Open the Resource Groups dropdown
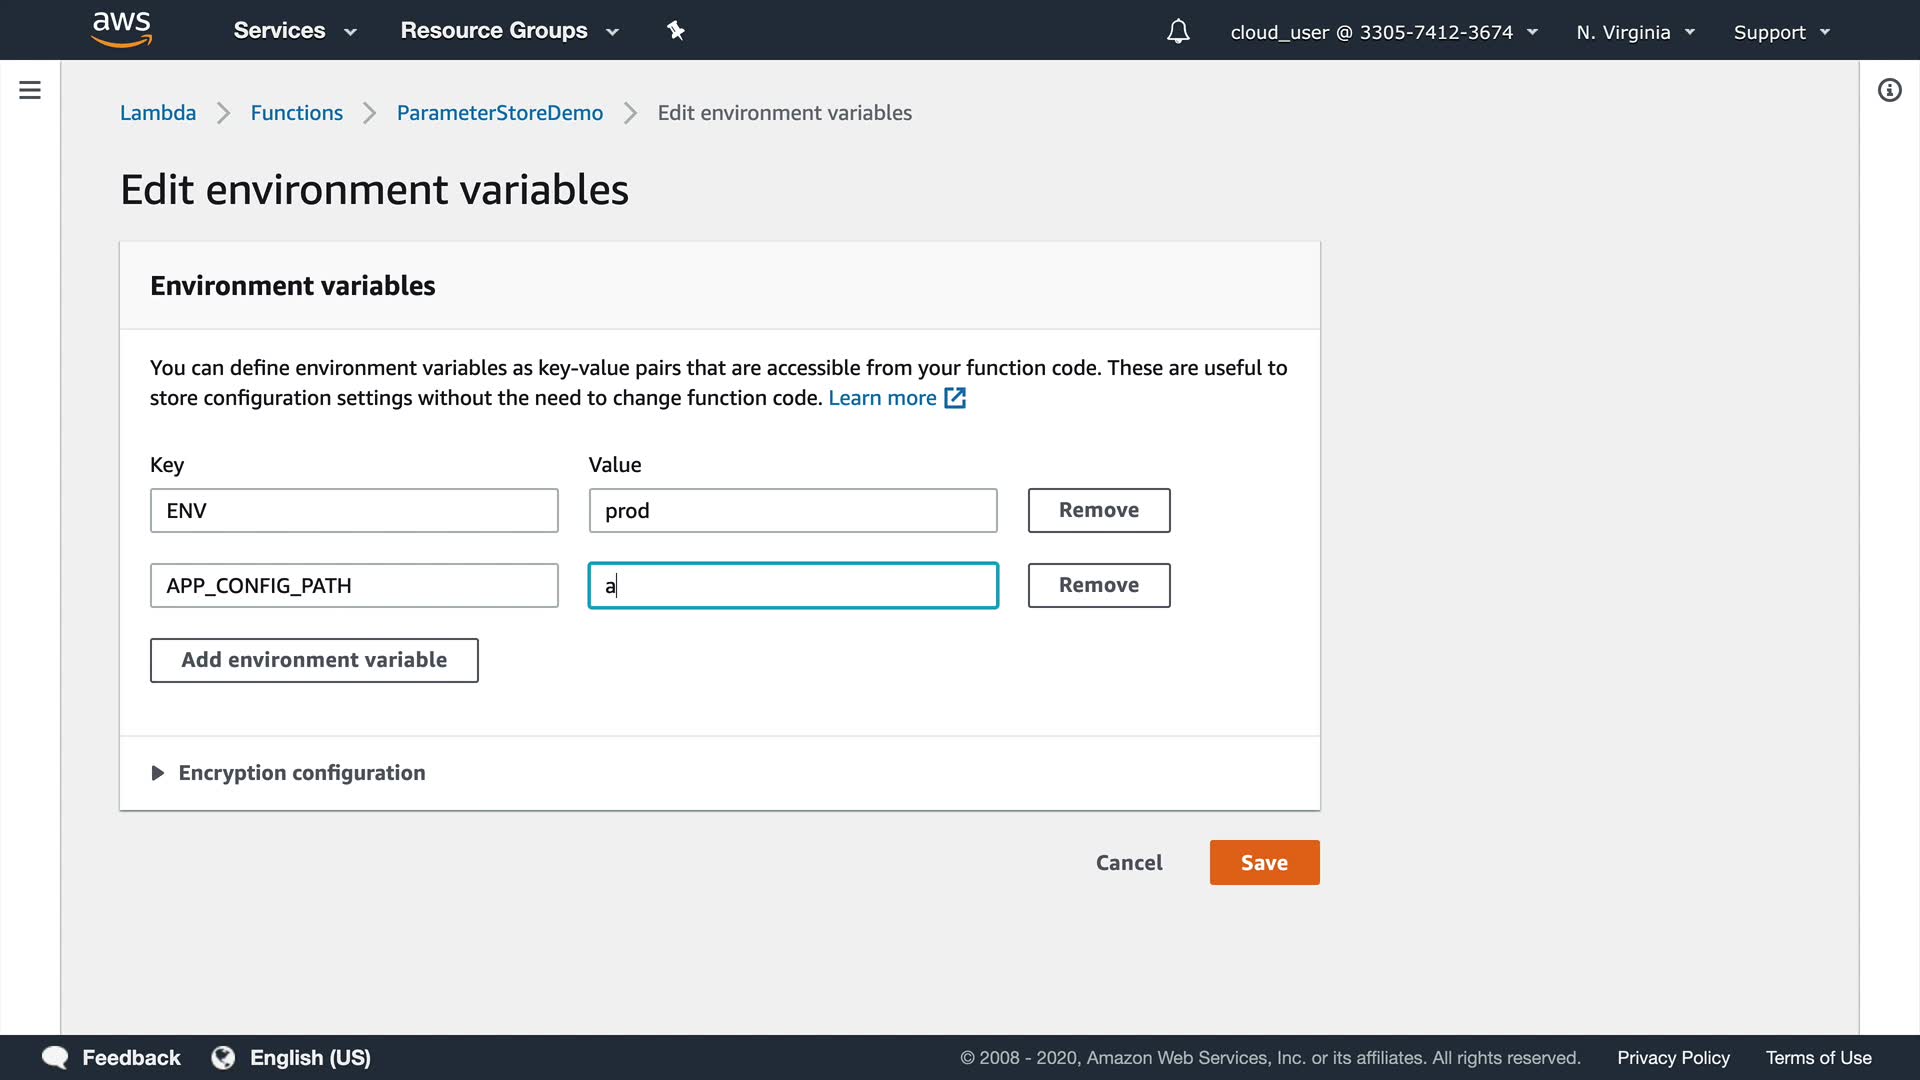1920x1080 pixels. (509, 31)
